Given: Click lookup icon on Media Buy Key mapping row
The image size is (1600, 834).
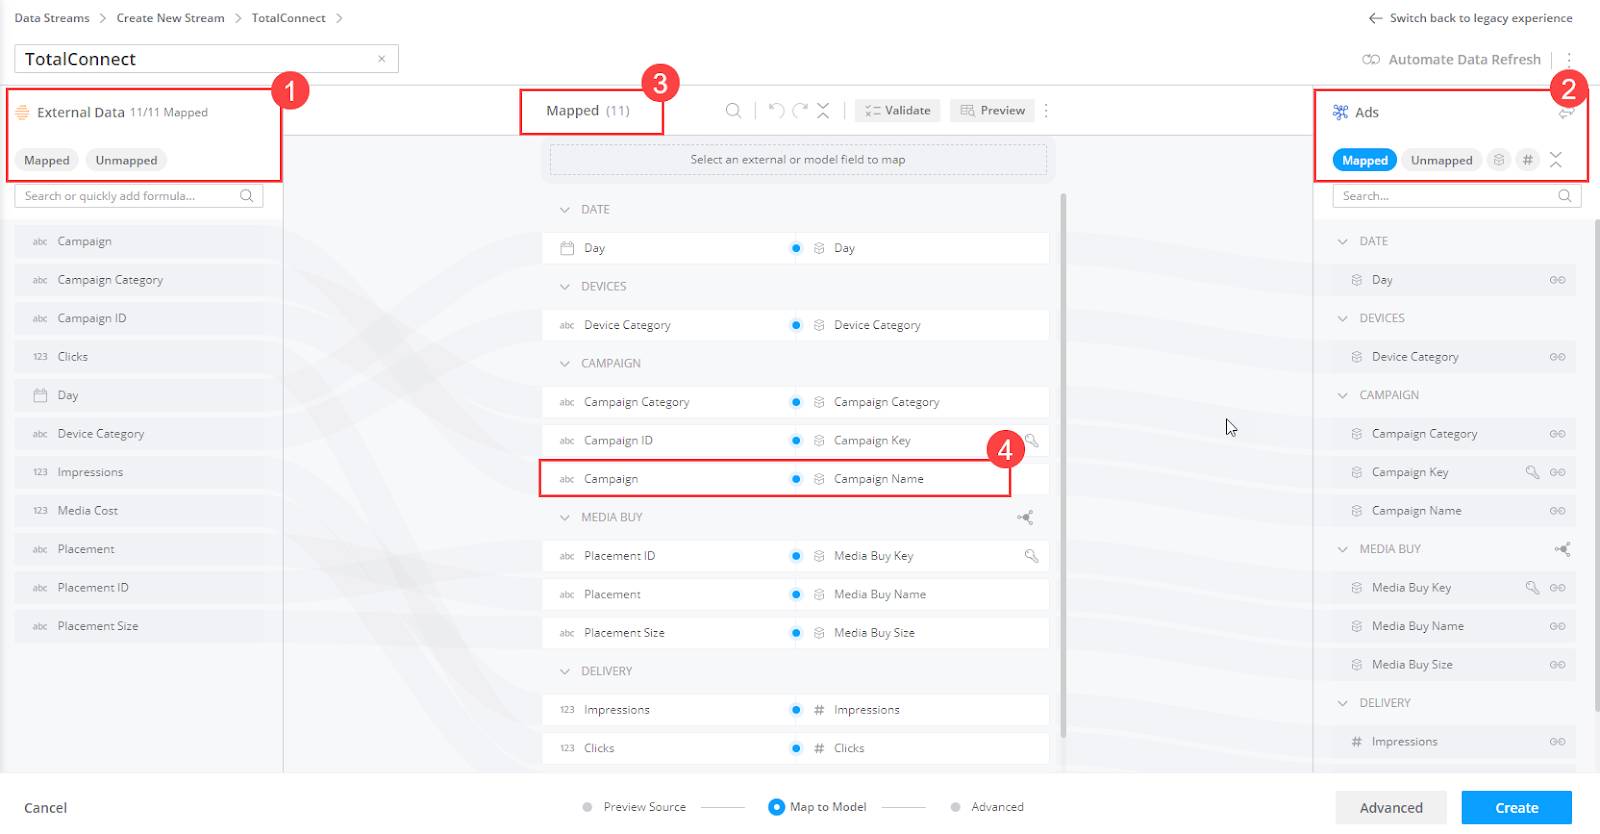Looking at the screenshot, I should coord(1031,556).
